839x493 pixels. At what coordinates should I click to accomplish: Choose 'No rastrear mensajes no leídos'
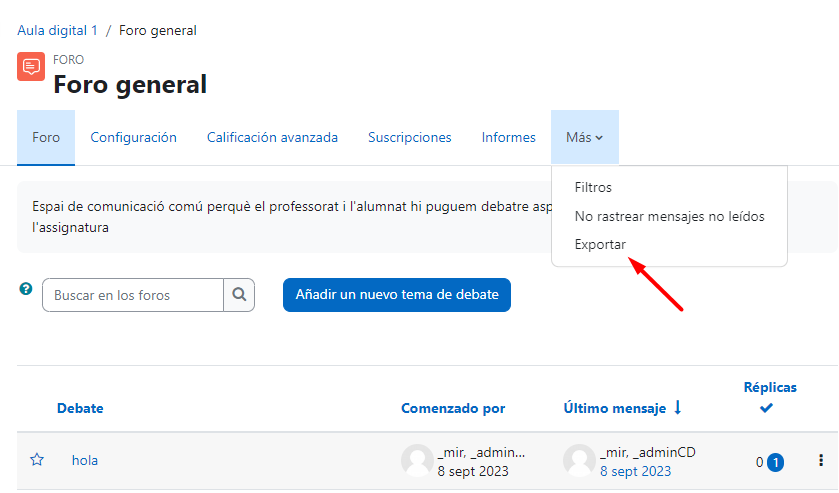pyautogui.click(x=669, y=216)
